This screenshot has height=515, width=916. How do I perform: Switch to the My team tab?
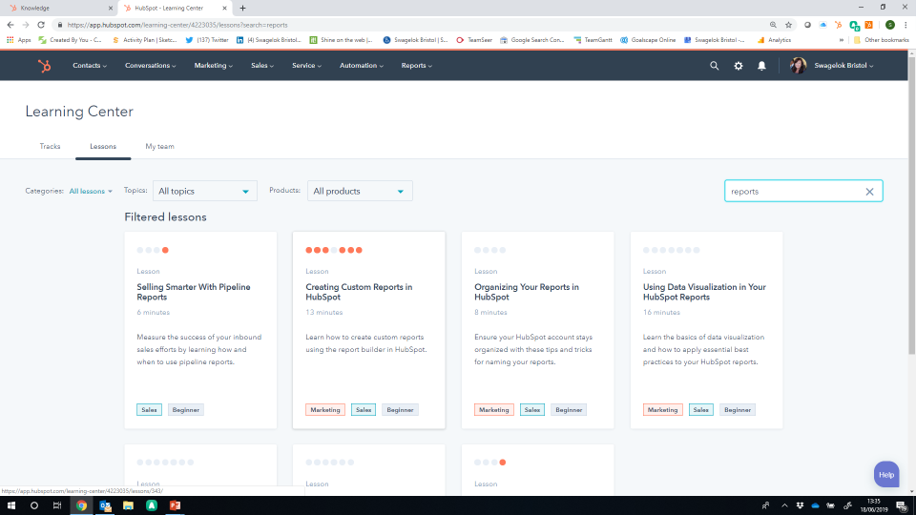159,147
